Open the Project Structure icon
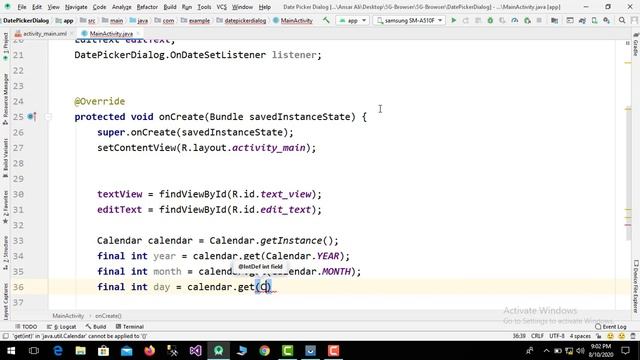Image resolution: width=640 pixels, height=360 pixels. [x=554, y=20]
